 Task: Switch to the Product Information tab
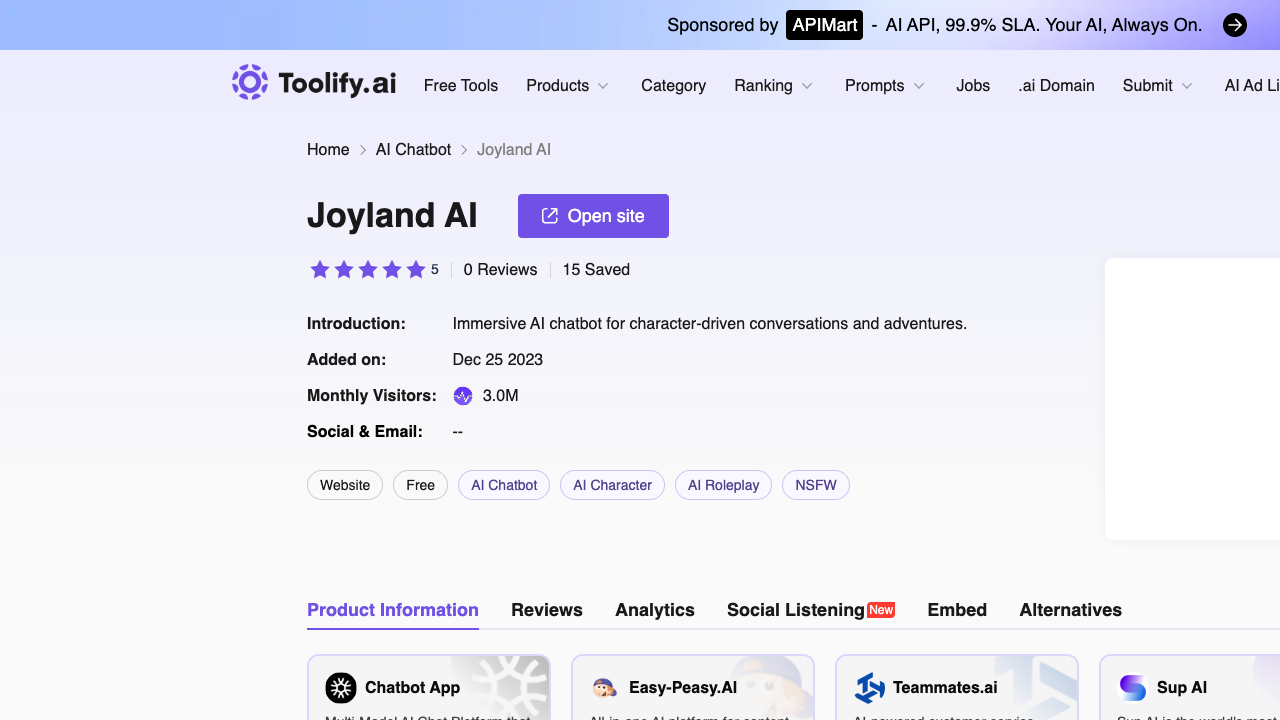tap(393, 610)
